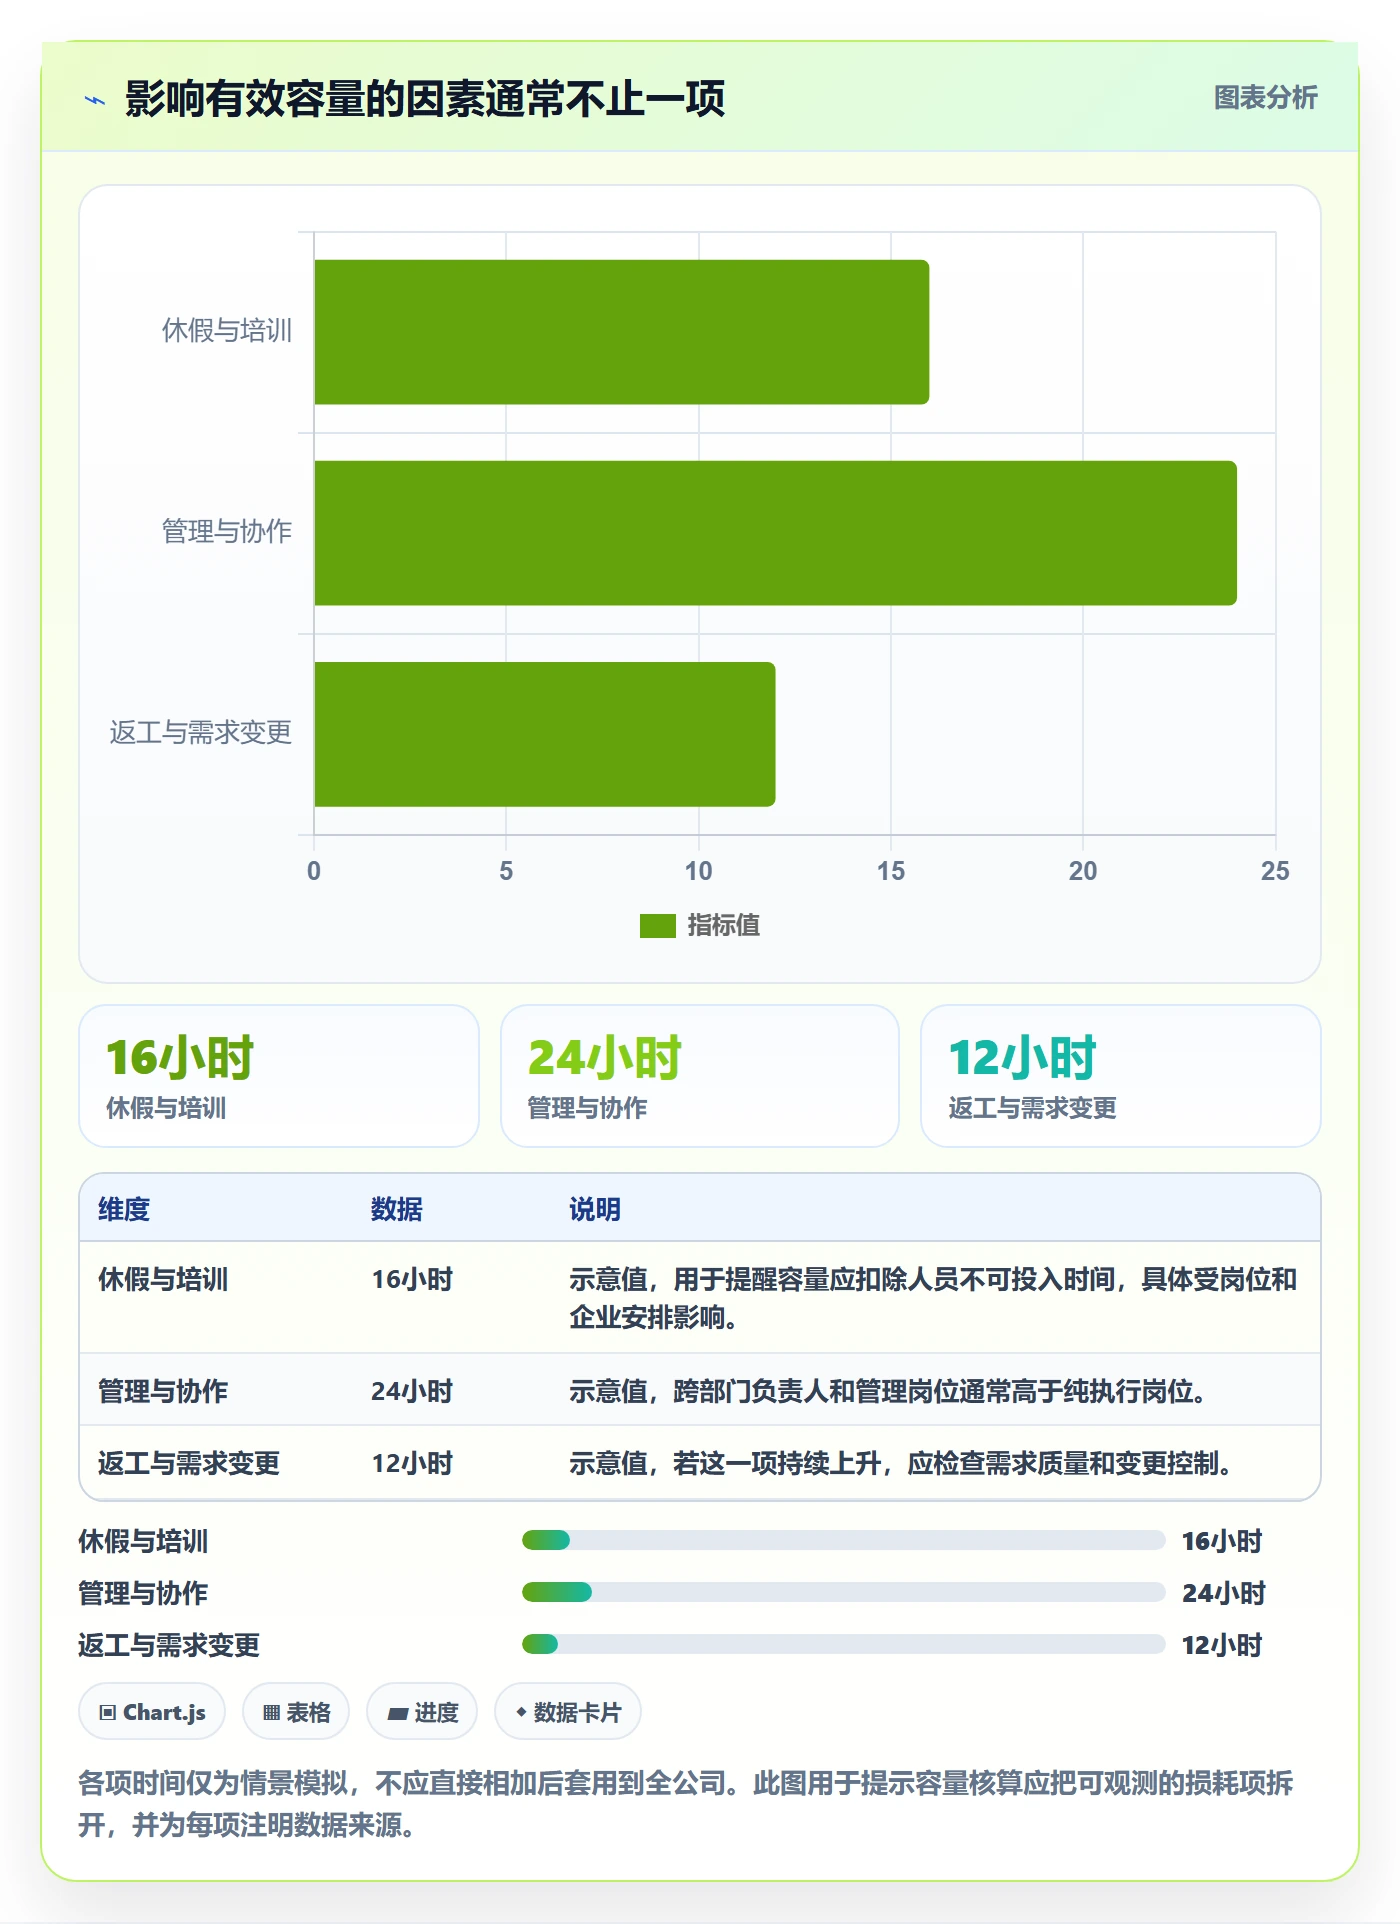This screenshot has height=1924, width=1400.
Task: Click the 指标值 legend label
Action: [x=724, y=926]
